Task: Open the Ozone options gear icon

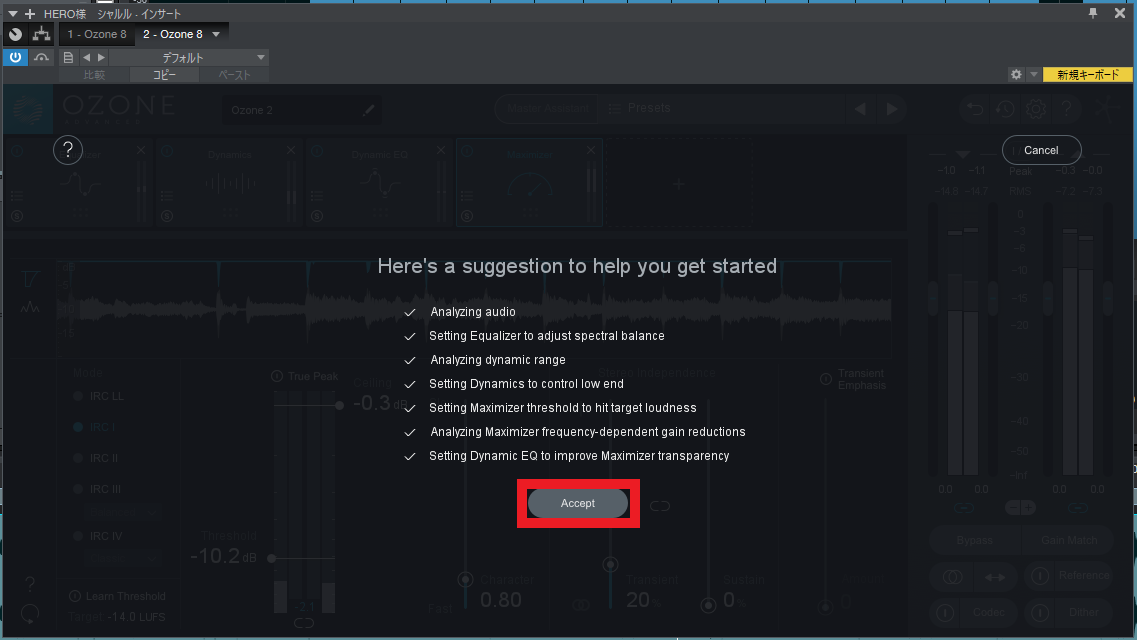Action: (x=1035, y=109)
